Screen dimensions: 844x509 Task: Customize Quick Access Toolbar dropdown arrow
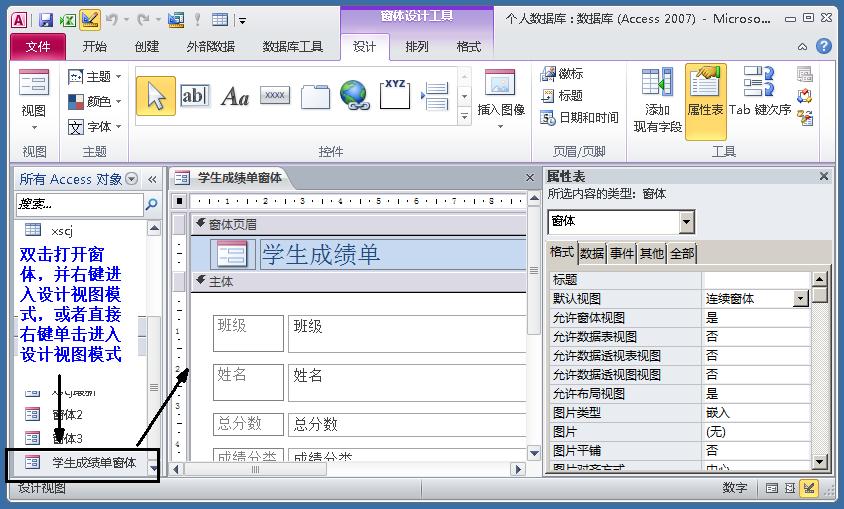point(242,21)
